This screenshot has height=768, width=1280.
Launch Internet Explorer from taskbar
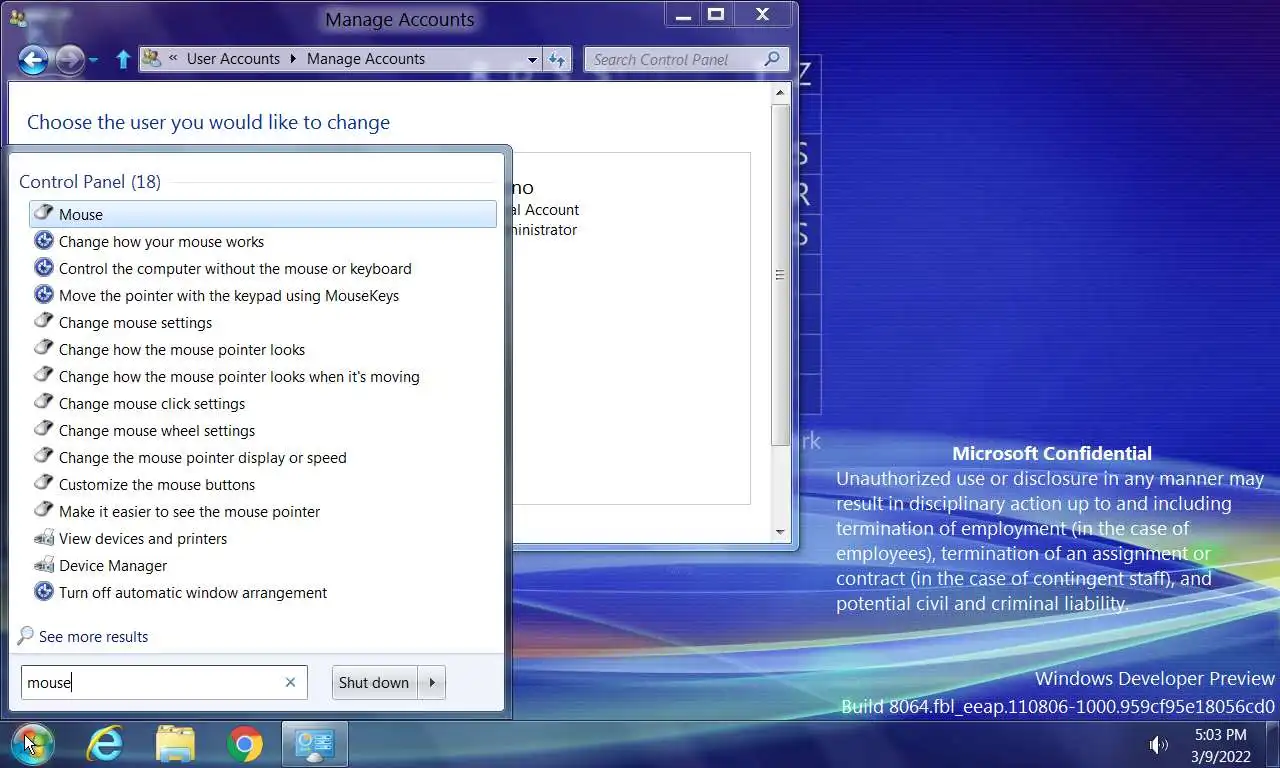[104, 743]
